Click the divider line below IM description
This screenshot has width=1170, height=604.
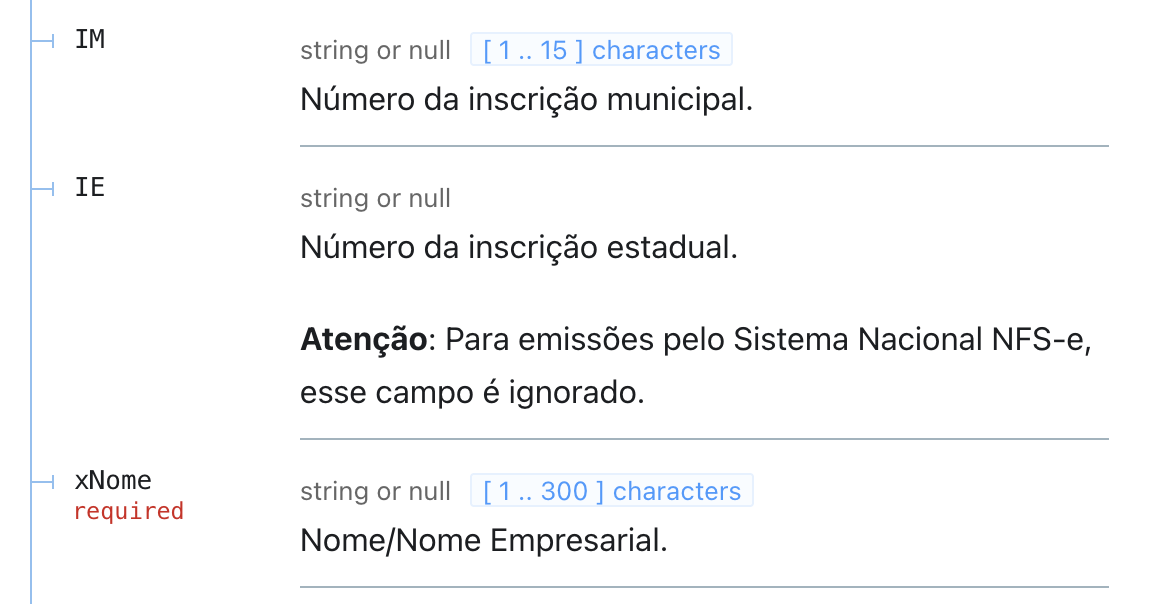click(x=704, y=146)
